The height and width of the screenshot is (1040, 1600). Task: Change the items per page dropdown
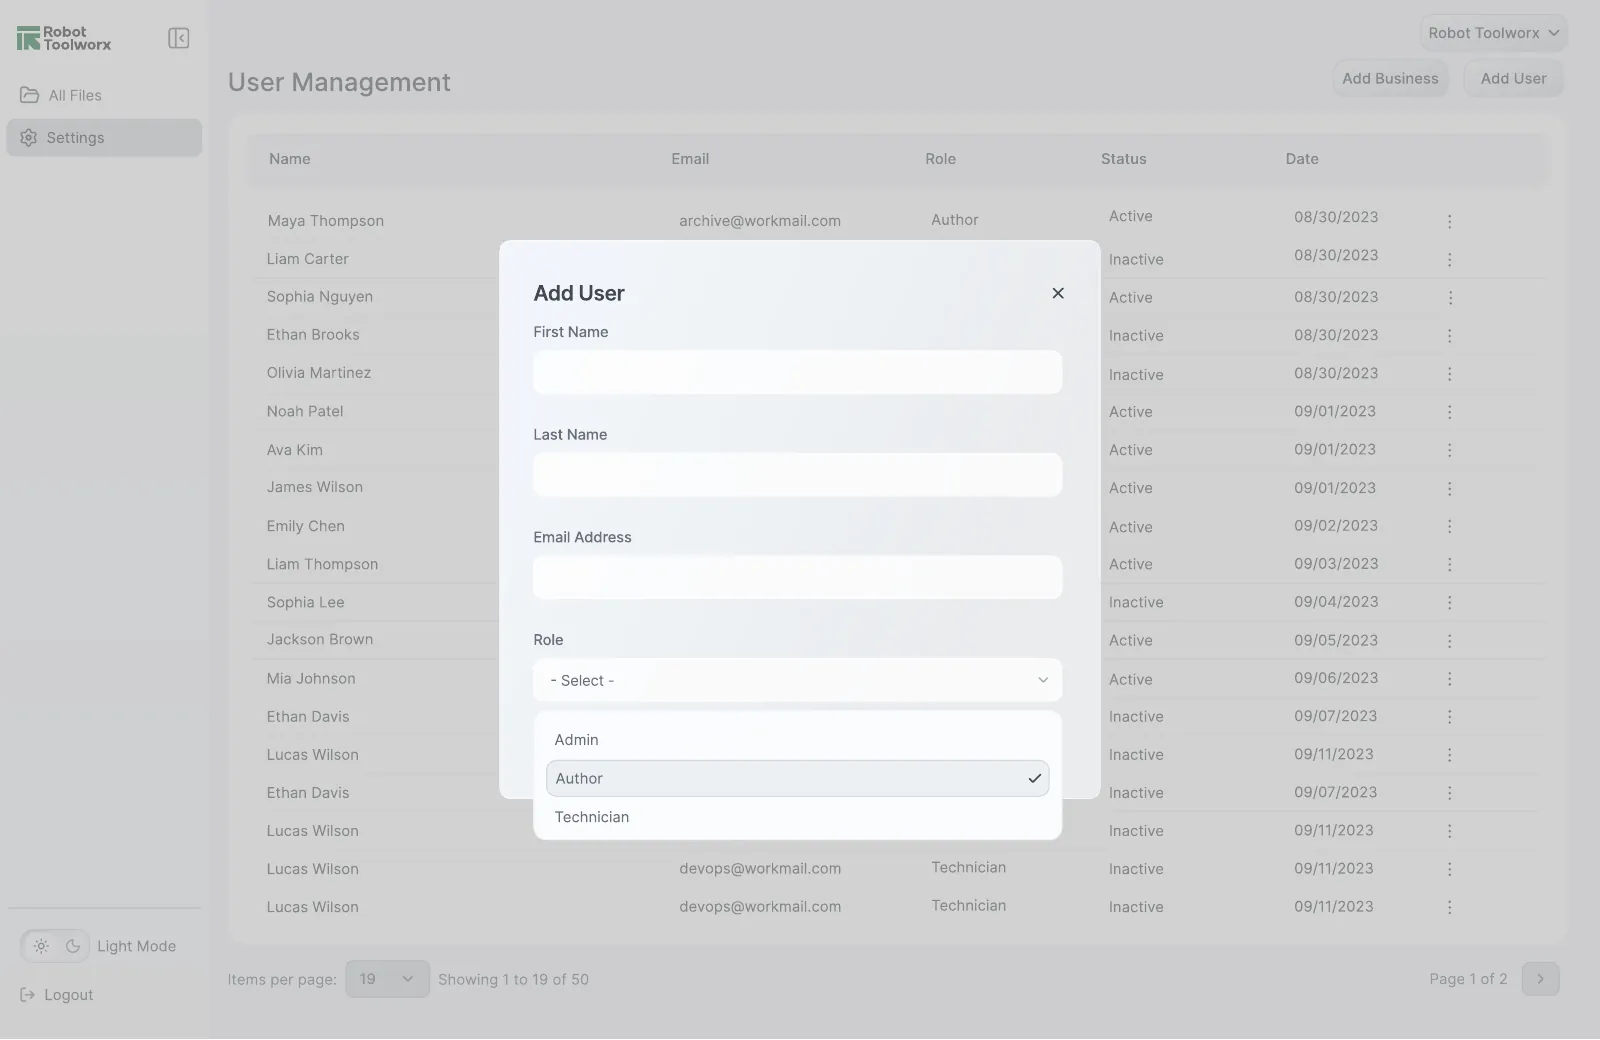[387, 979]
